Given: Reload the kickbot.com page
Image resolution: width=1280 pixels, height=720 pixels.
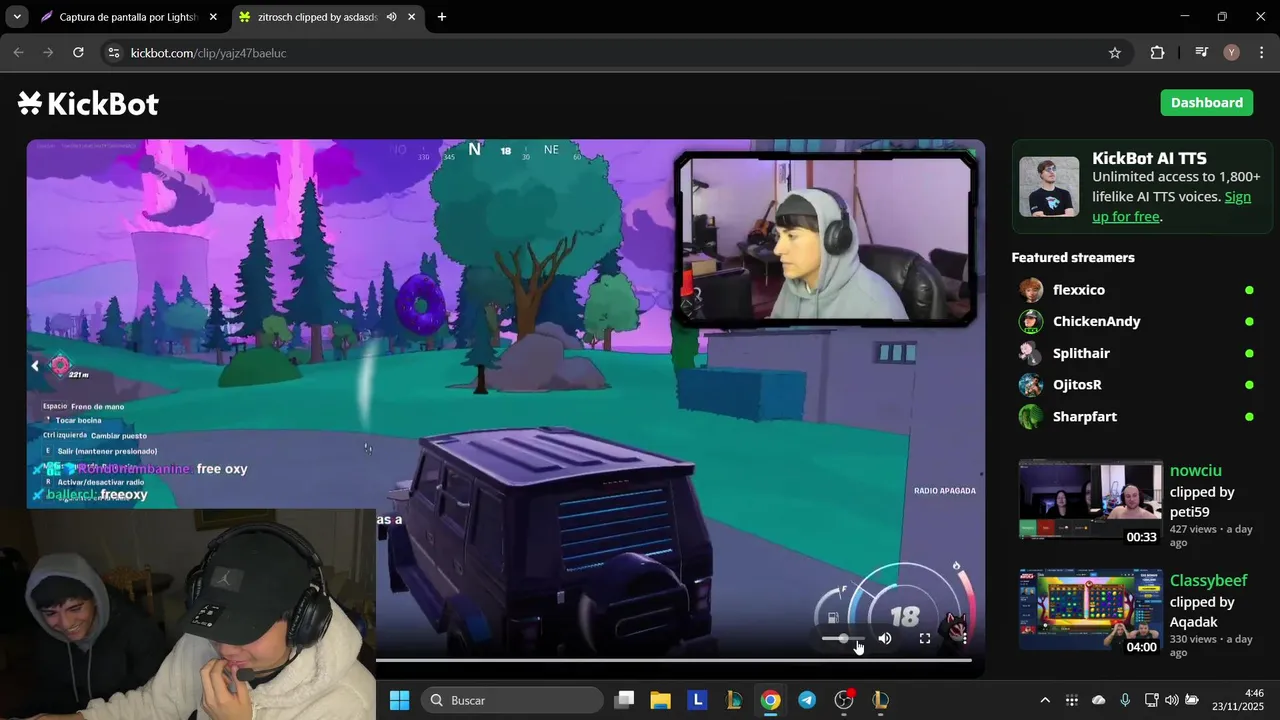Looking at the screenshot, I should (78, 53).
